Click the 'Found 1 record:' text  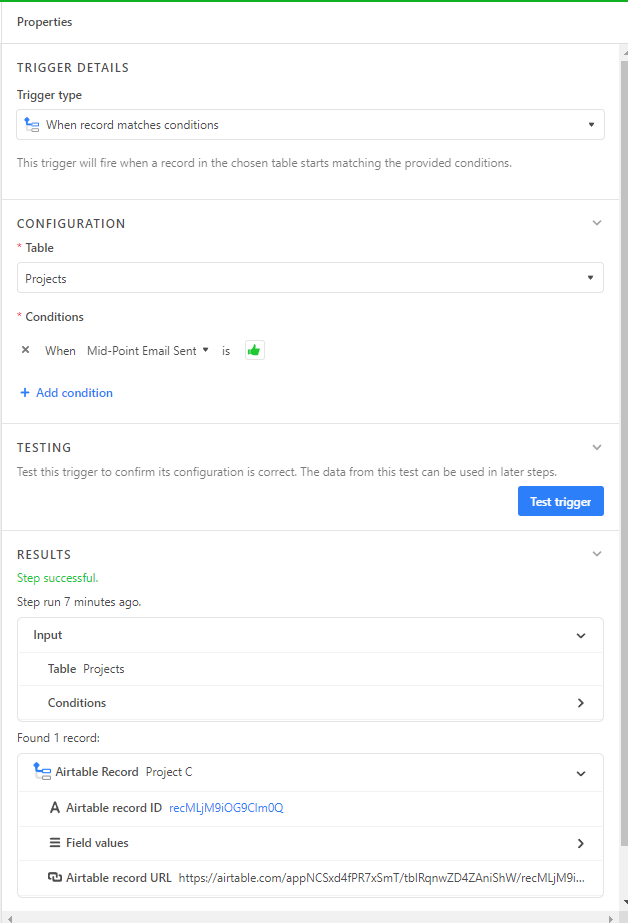point(58,738)
